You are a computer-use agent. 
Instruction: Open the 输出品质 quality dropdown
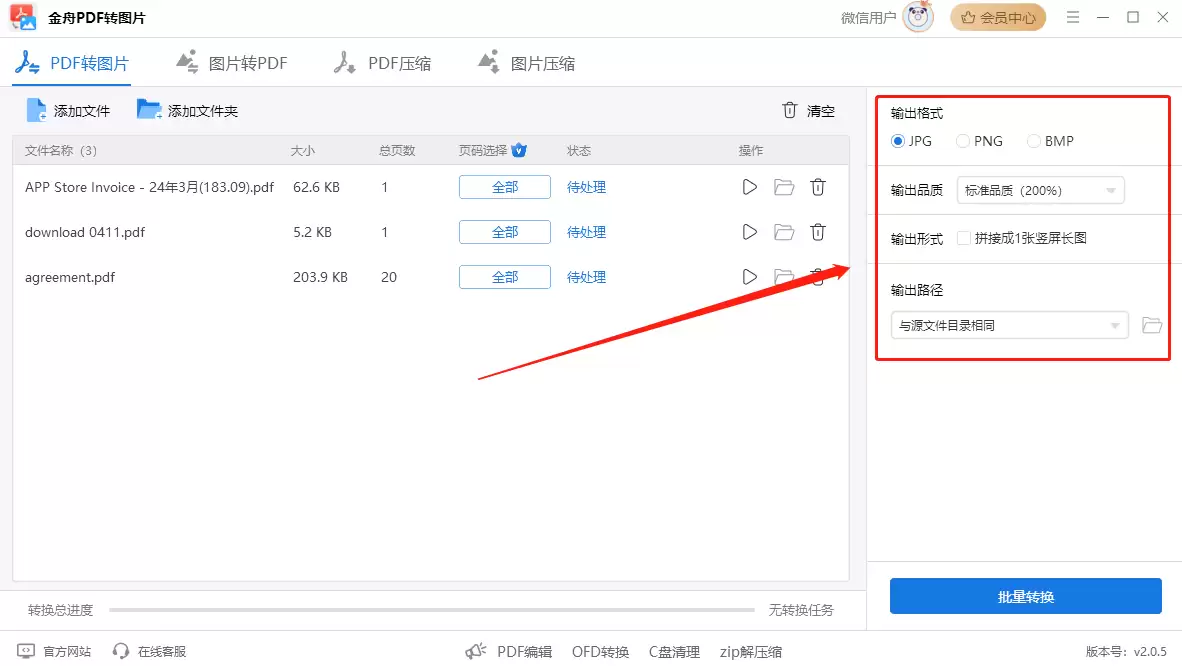point(1039,189)
